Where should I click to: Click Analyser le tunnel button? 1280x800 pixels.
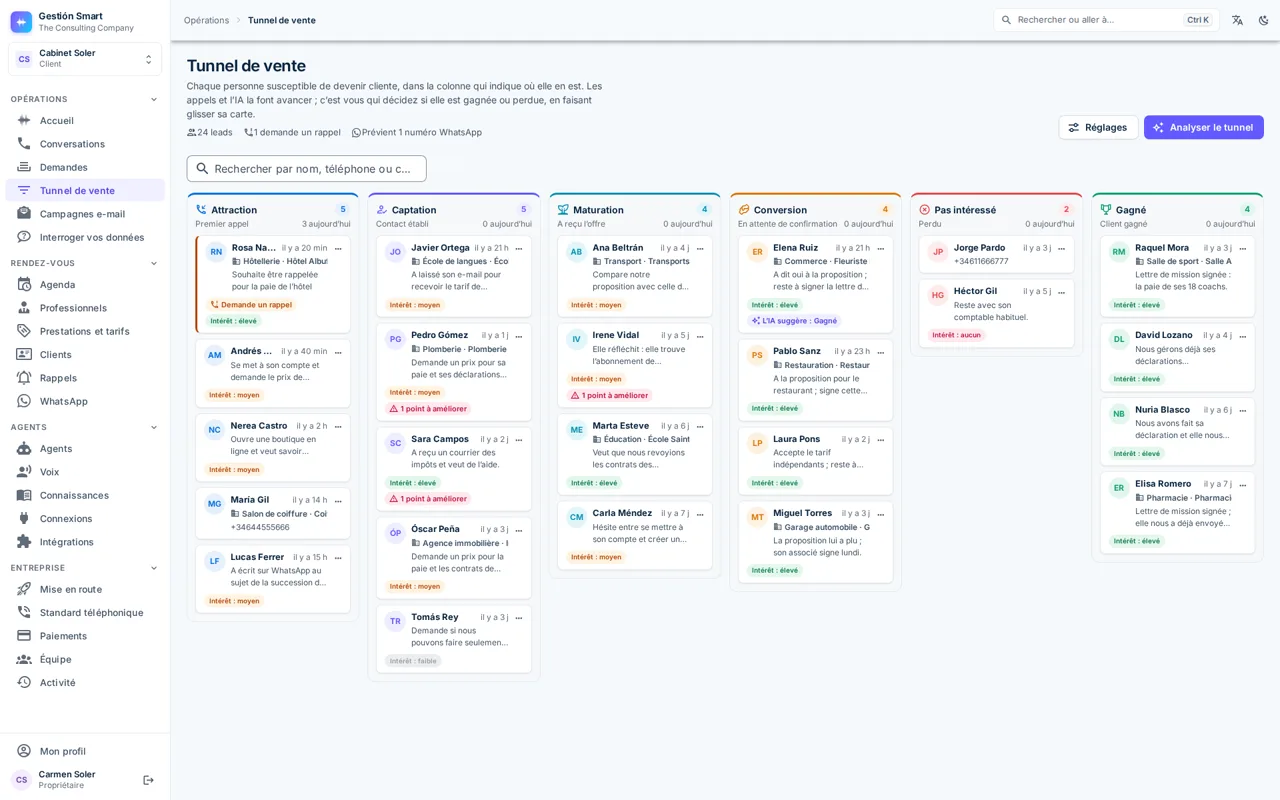pyautogui.click(x=1203, y=127)
